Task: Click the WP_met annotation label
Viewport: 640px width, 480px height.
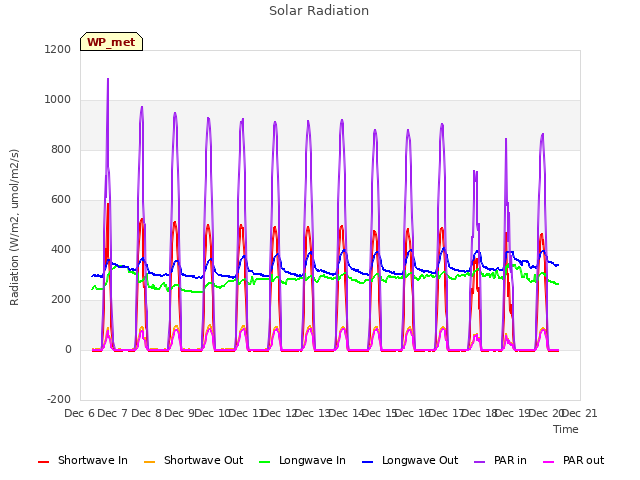Action: click(x=111, y=42)
